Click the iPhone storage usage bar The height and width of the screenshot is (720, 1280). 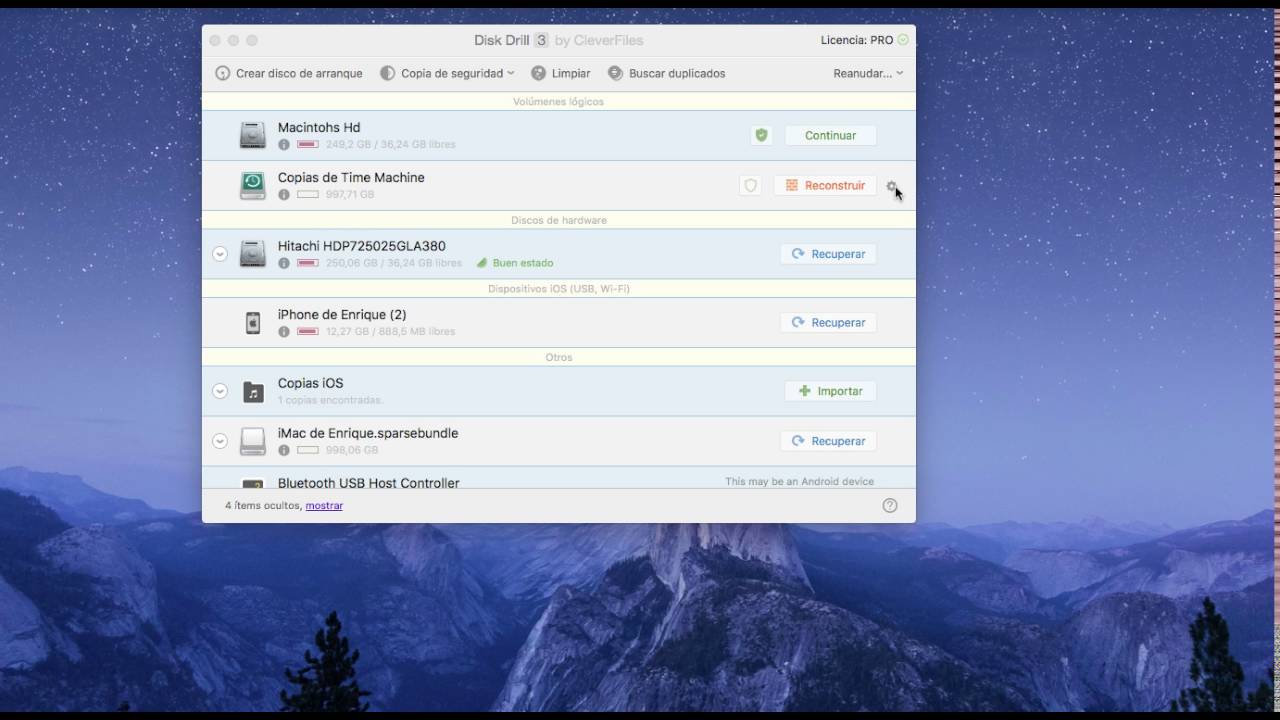click(308, 331)
